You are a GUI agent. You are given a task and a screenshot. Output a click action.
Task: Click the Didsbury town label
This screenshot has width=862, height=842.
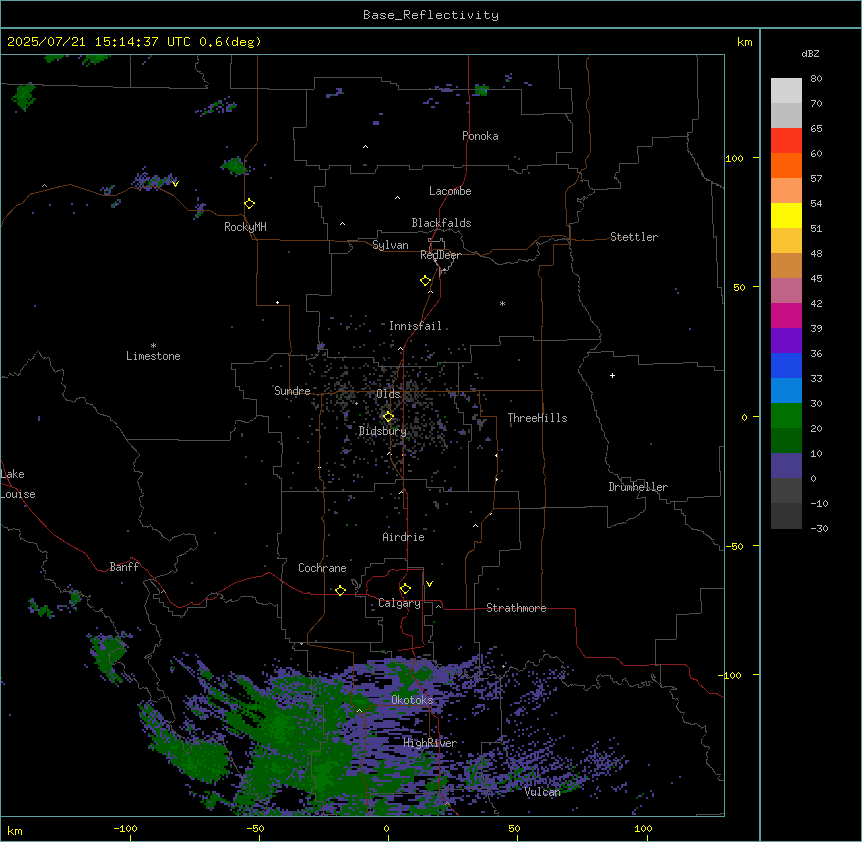pos(383,431)
